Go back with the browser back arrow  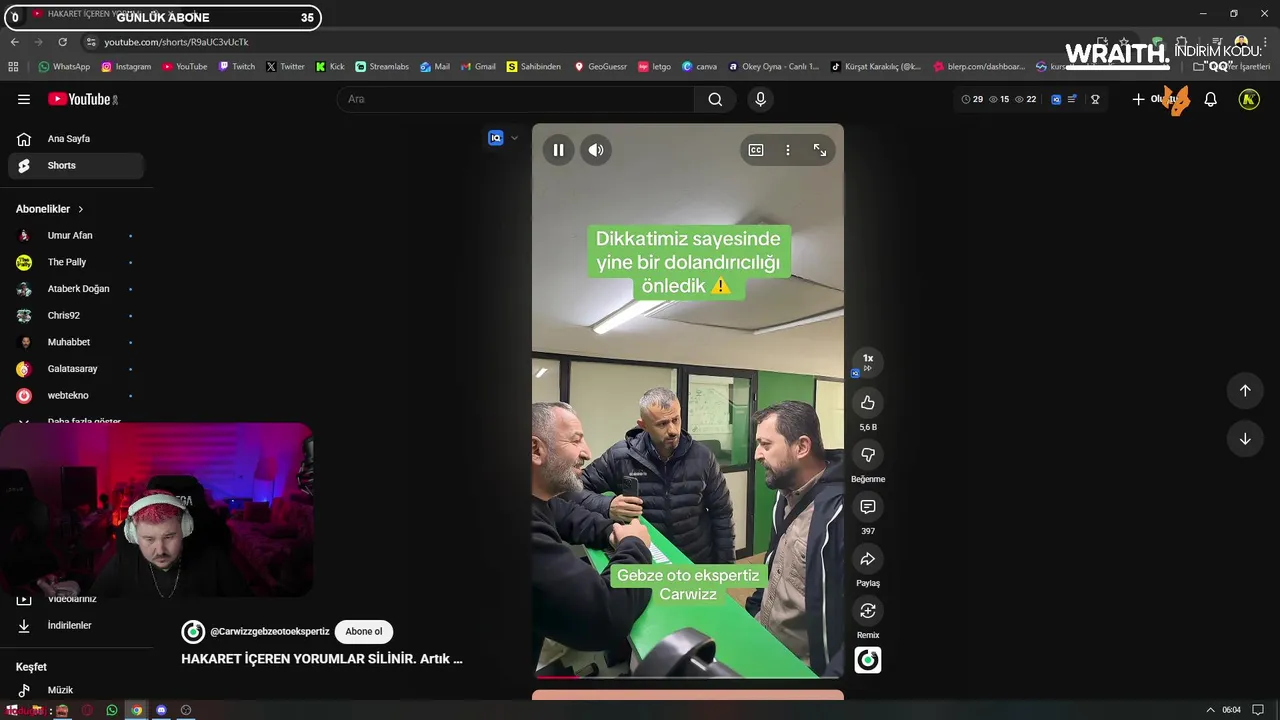point(14,42)
